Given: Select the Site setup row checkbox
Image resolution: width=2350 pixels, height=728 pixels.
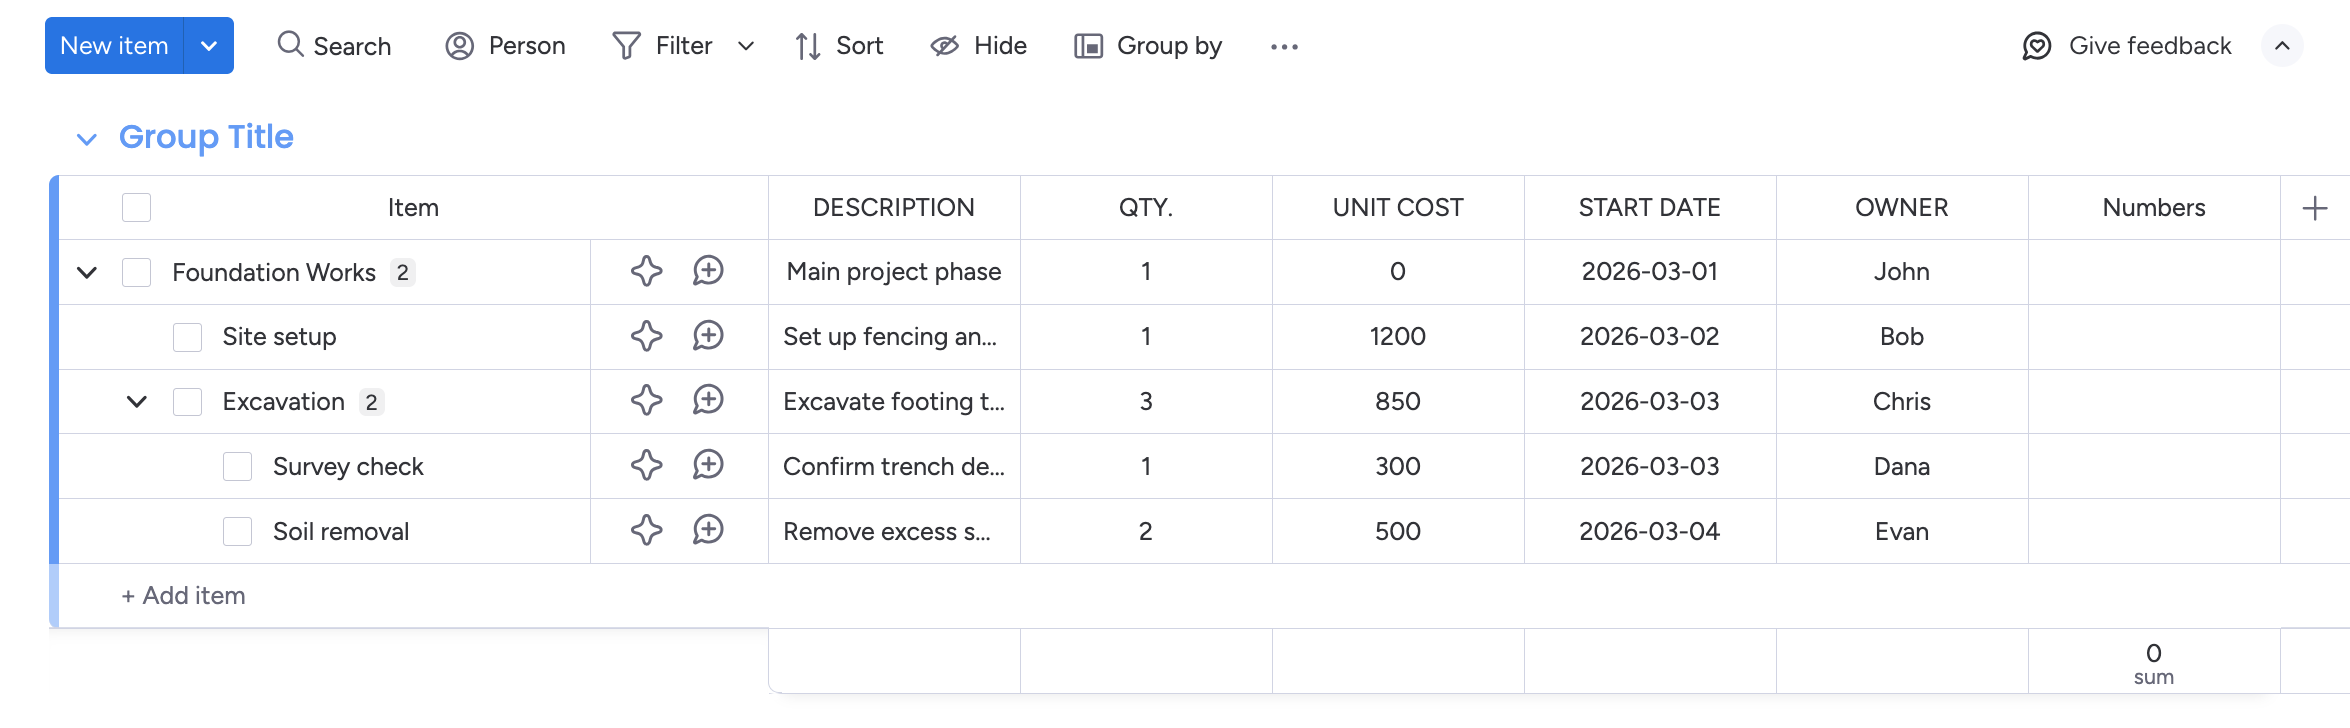Looking at the screenshot, I should tap(187, 337).
